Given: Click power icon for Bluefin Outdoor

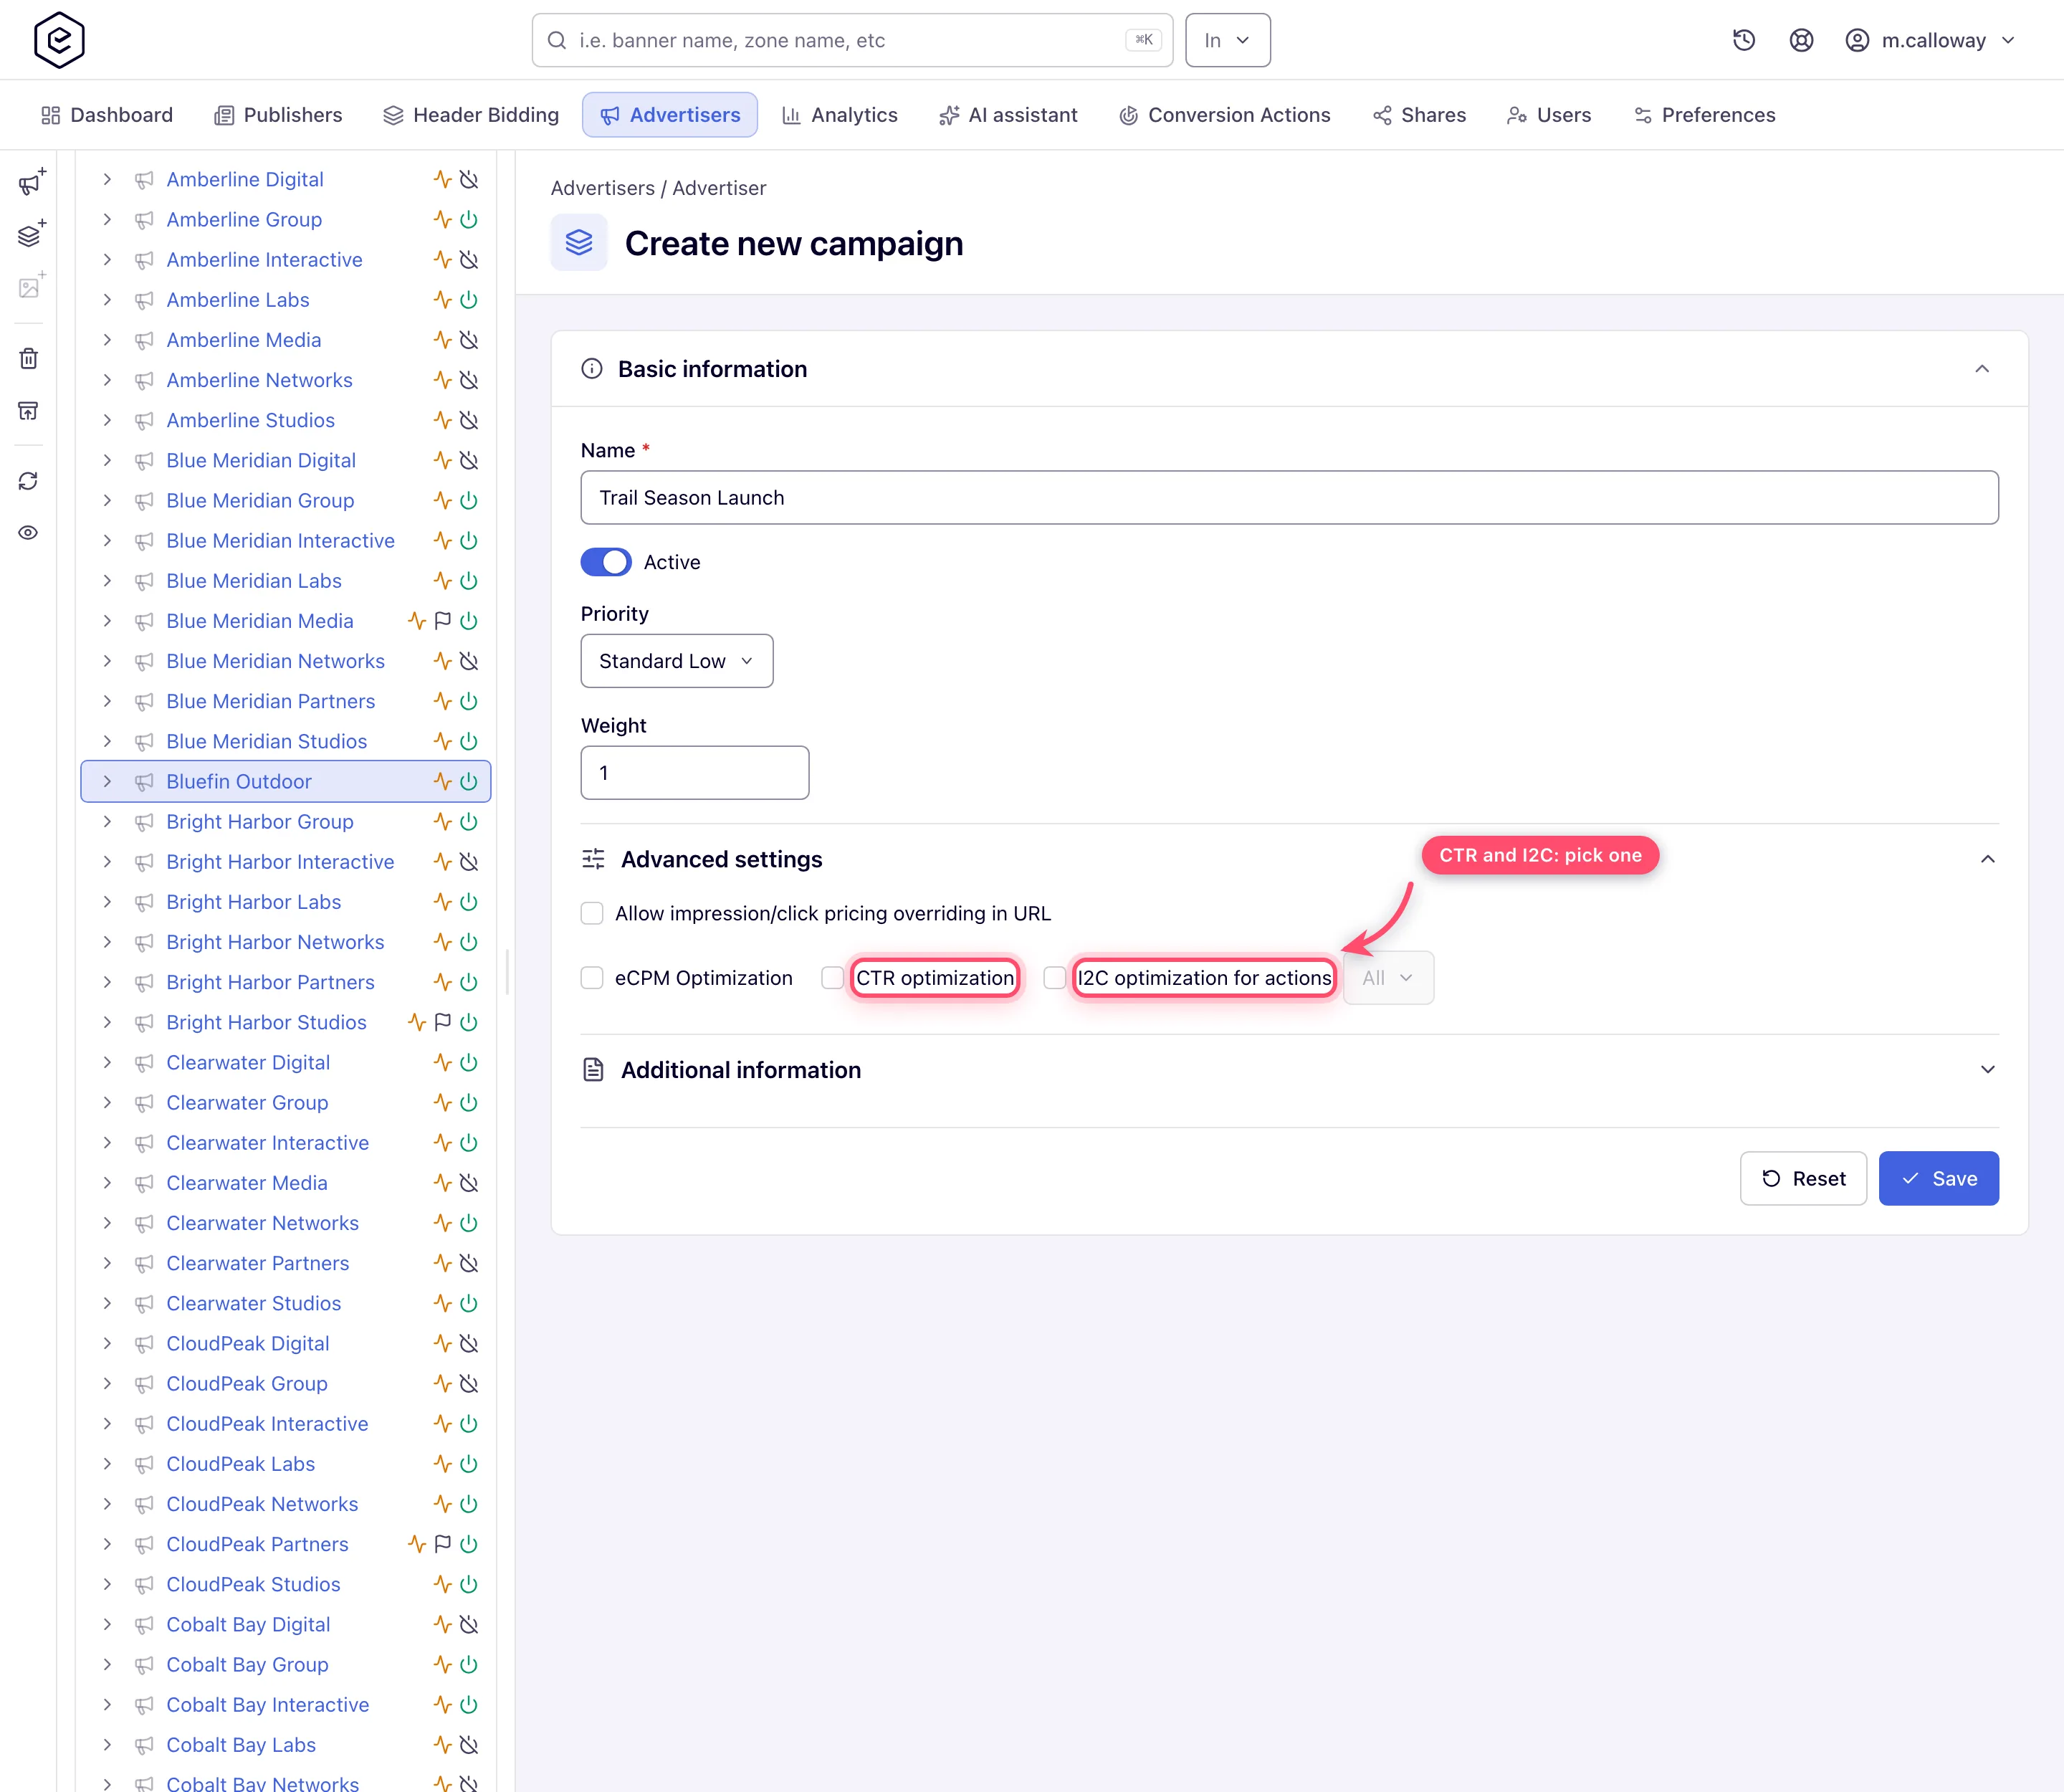Looking at the screenshot, I should click(469, 781).
